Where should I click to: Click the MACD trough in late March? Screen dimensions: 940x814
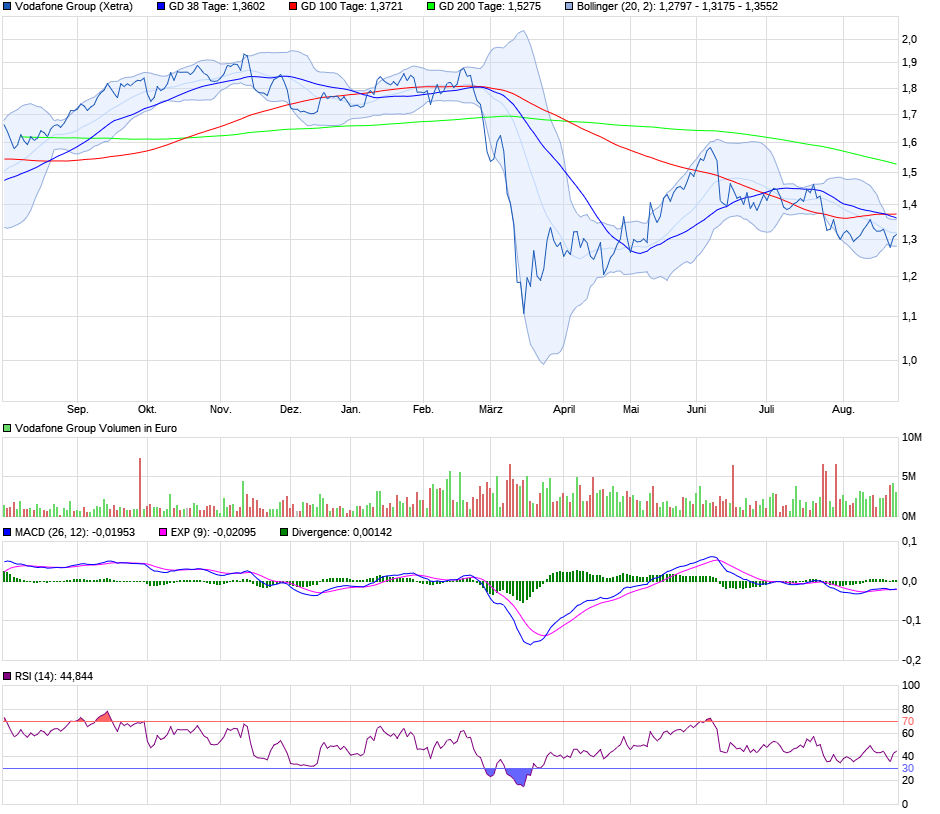point(530,644)
